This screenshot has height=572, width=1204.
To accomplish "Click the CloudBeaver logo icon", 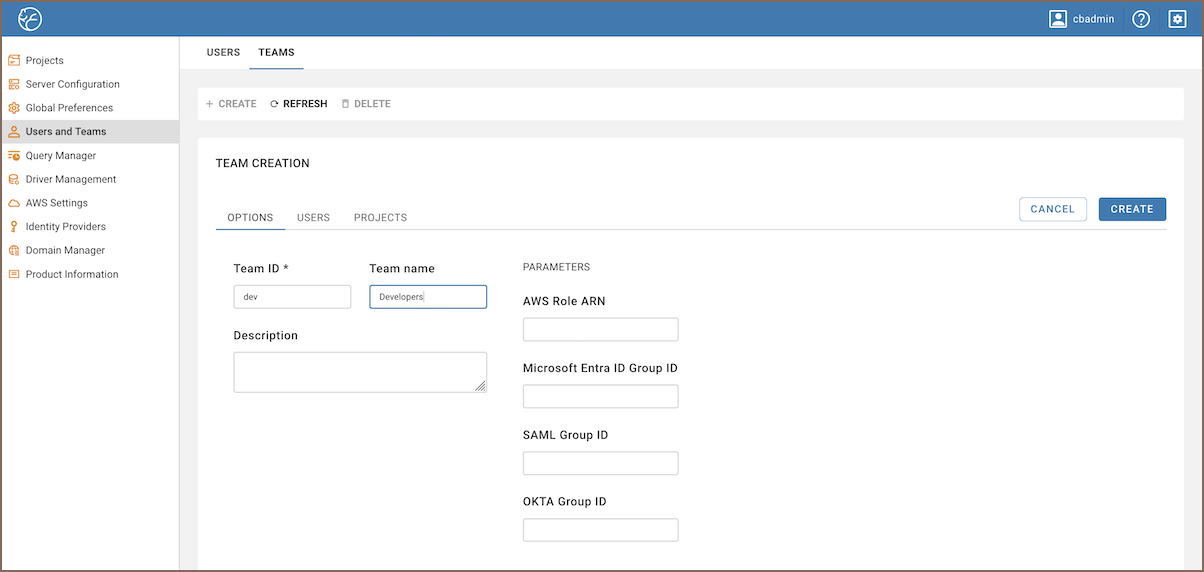I will pyautogui.click(x=30, y=19).
